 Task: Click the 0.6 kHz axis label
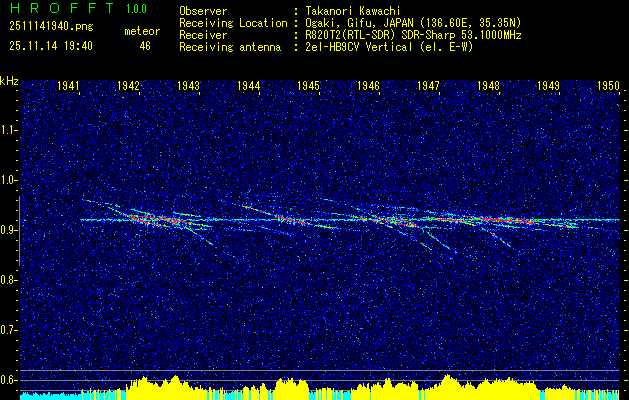(9, 380)
